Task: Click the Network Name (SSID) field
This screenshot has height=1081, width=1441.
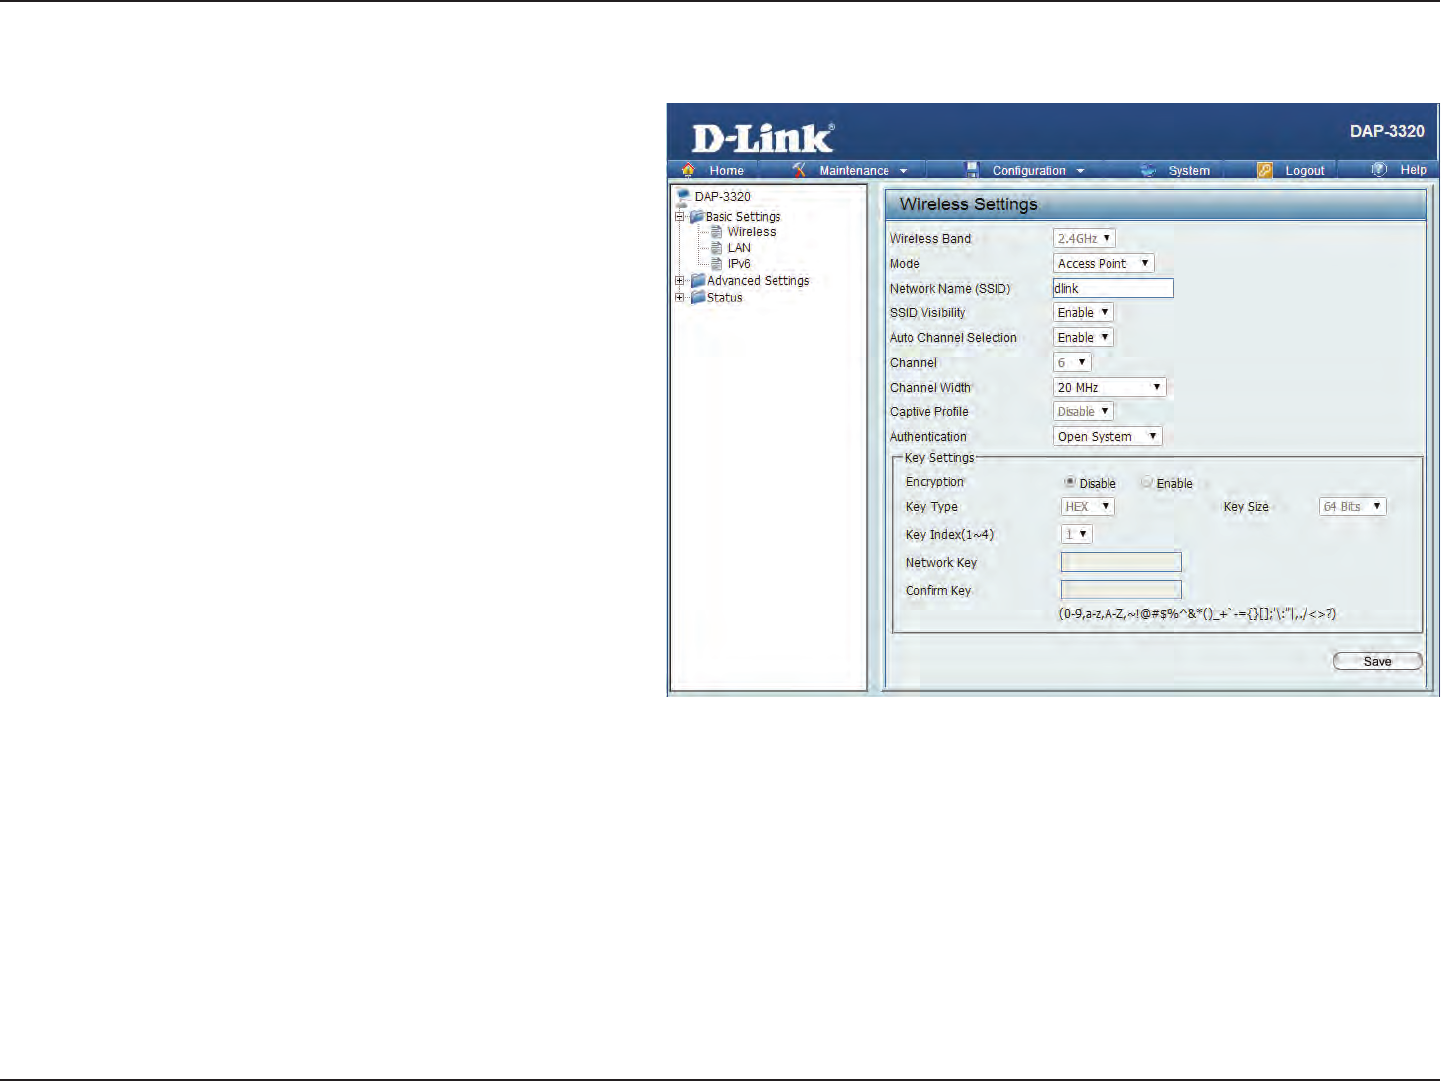Action: pos(1113,288)
